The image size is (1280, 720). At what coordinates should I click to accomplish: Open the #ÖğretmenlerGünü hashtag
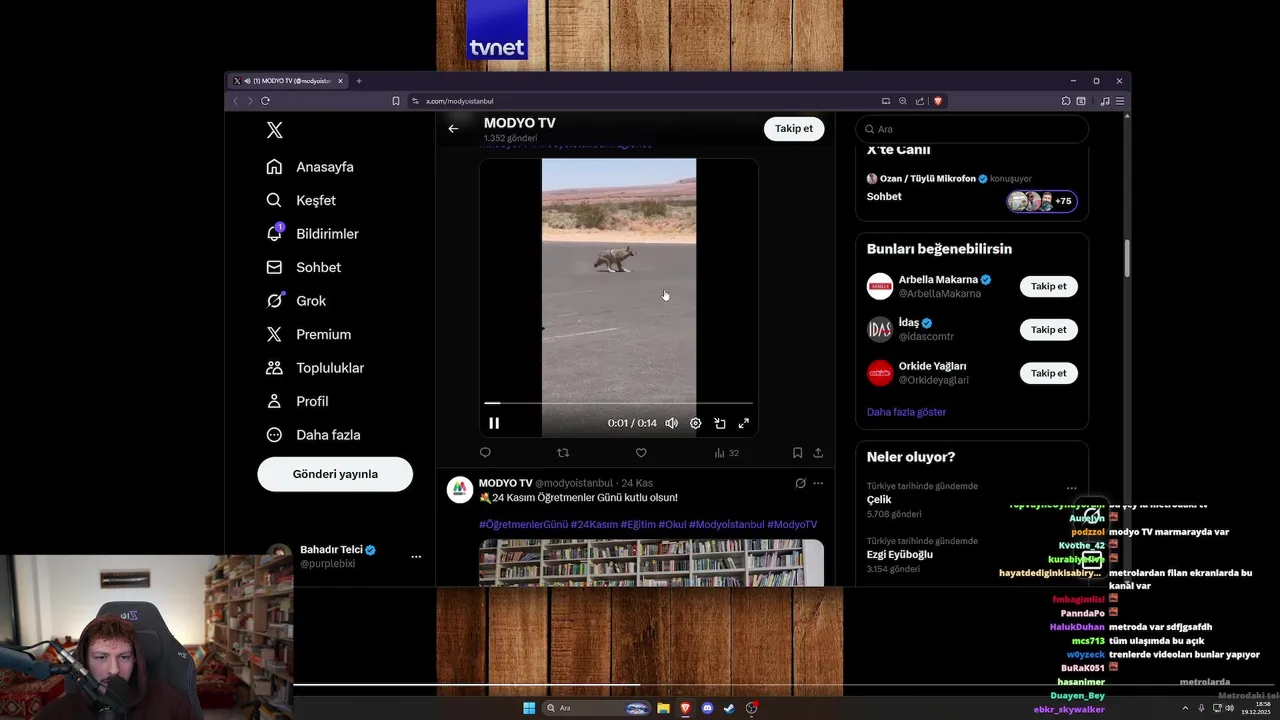(x=523, y=525)
